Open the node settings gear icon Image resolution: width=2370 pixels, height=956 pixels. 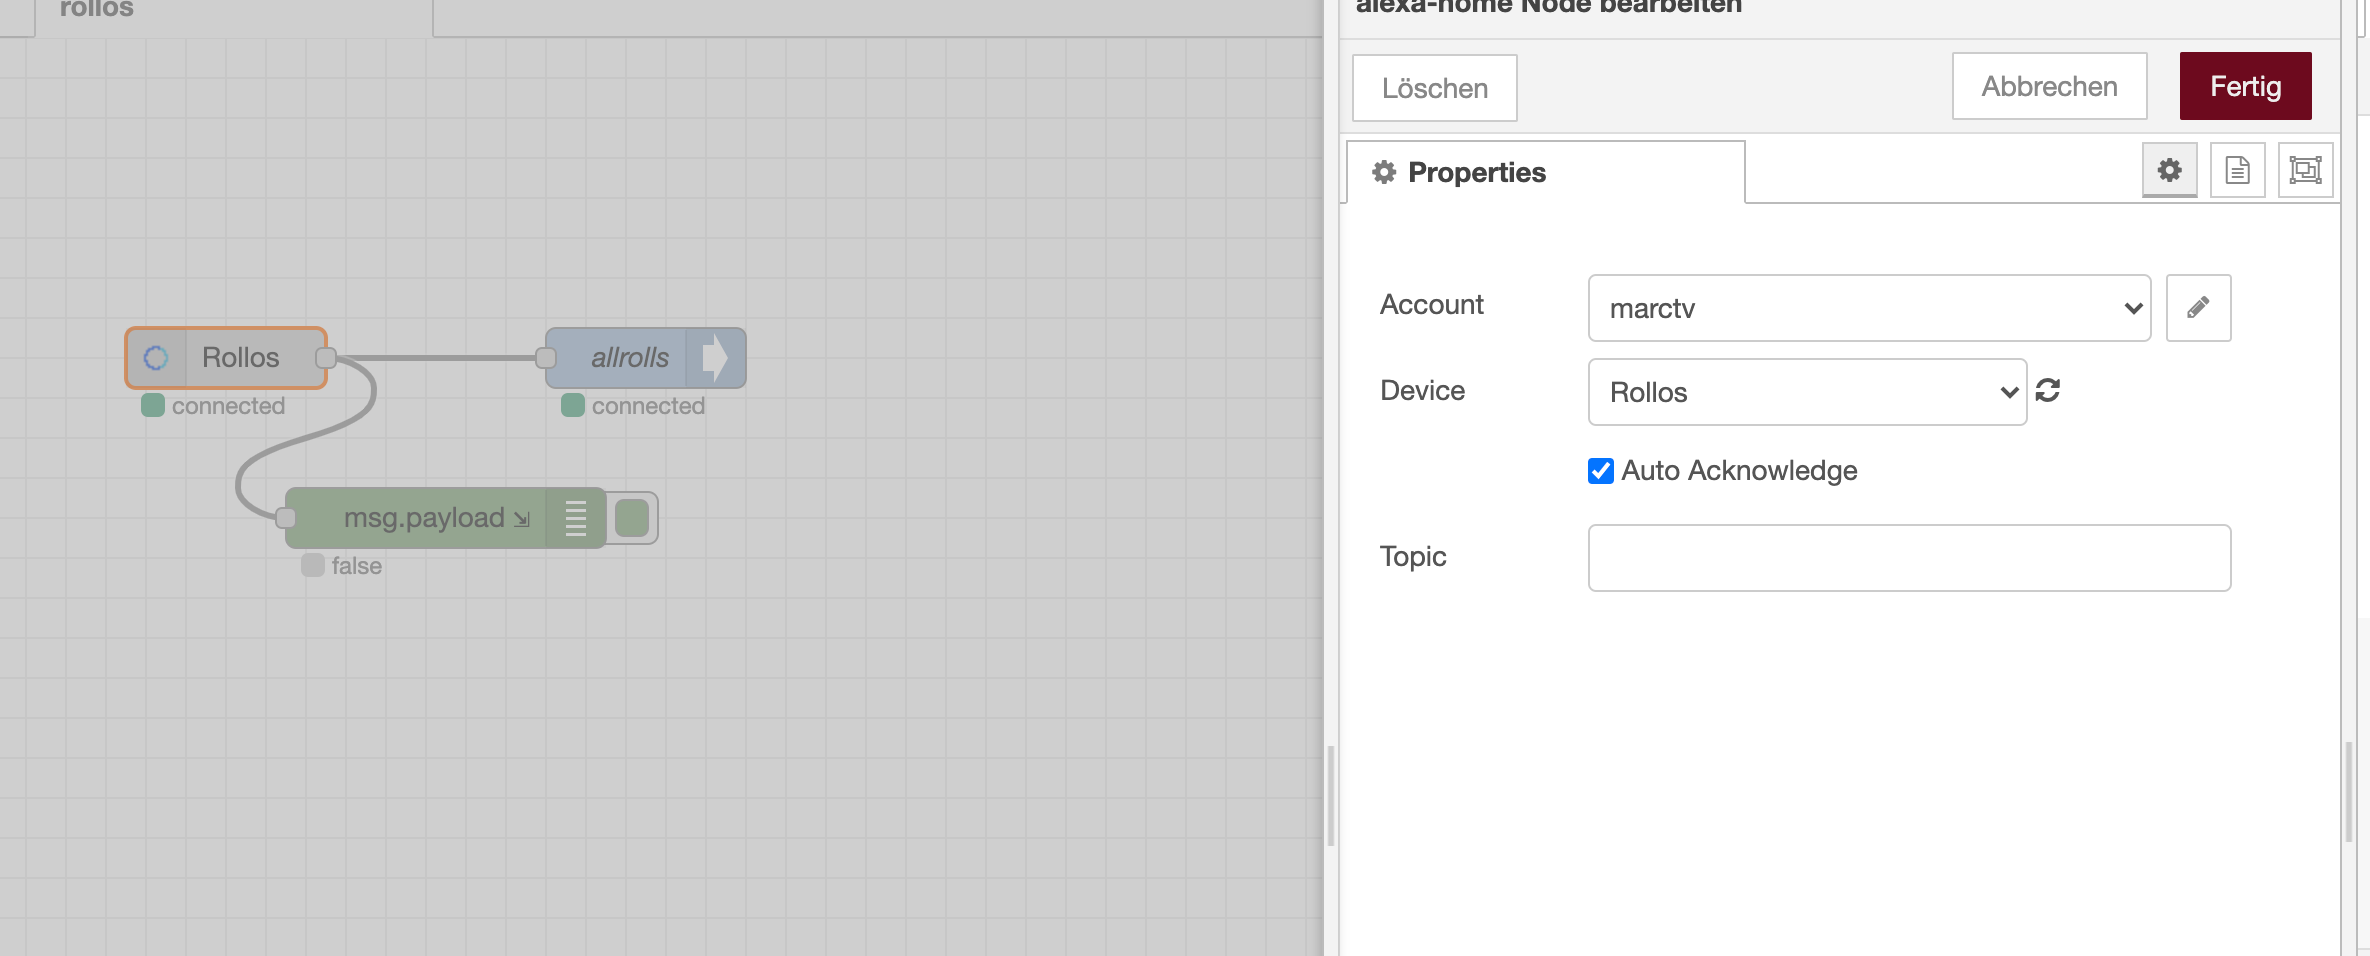pos(2169,171)
